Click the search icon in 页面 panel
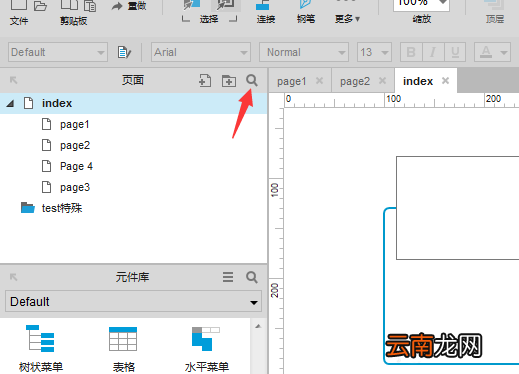This screenshot has height=374, width=519. (252, 80)
